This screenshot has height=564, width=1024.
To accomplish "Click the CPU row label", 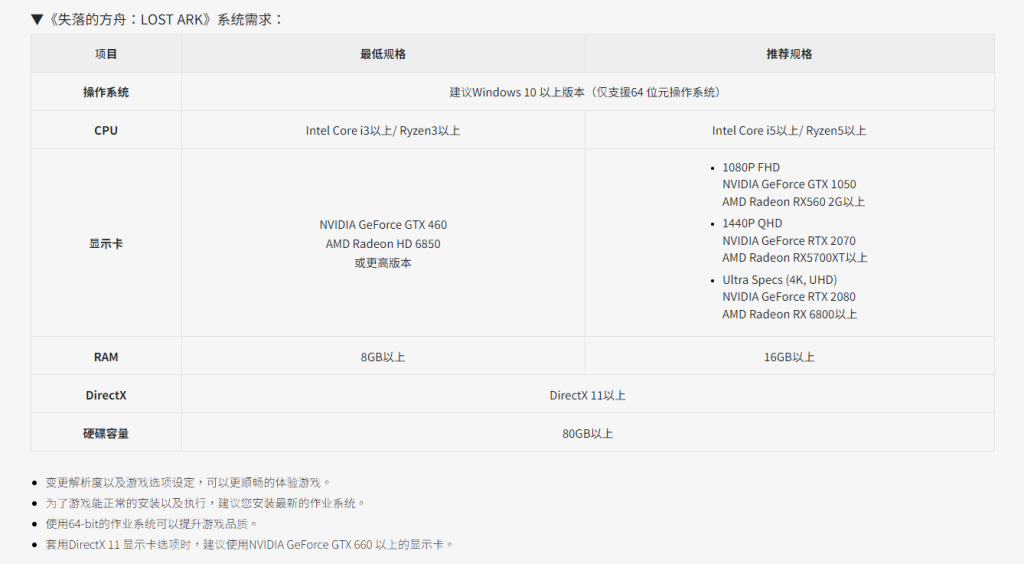I will 106,131.
